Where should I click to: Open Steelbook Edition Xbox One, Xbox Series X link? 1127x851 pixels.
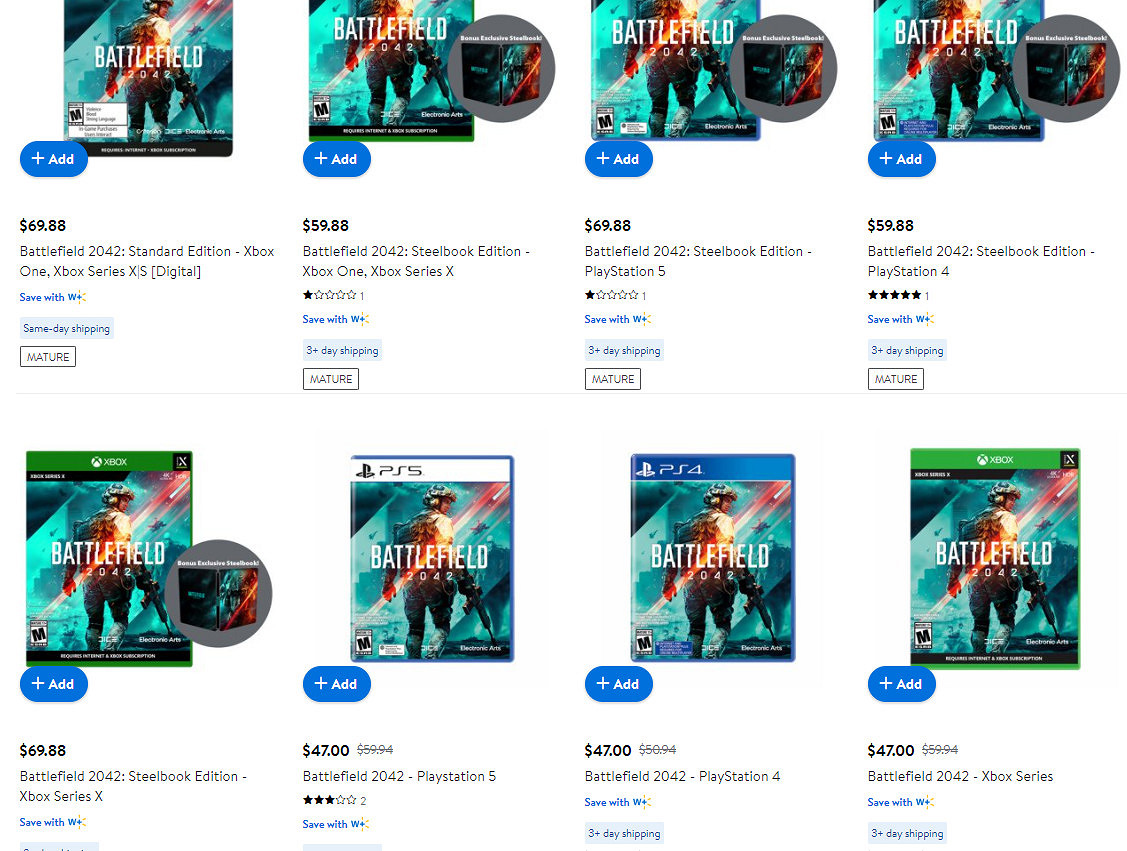(x=416, y=261)
